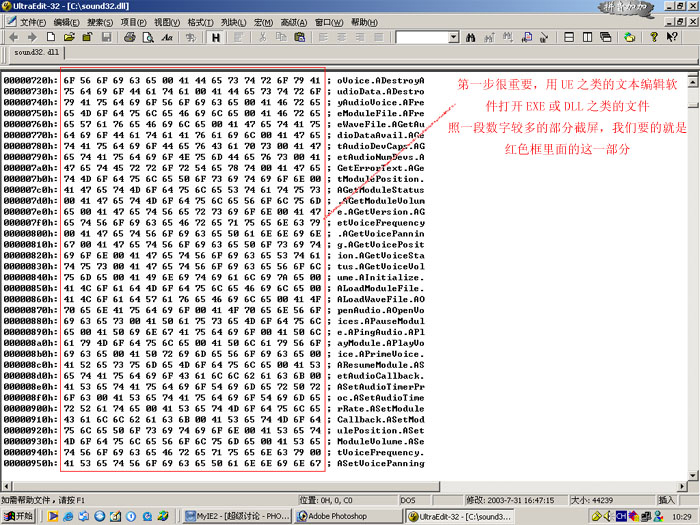
Task: Switch to MyIE2 taskbar window
Action: [x=237, y=517]
